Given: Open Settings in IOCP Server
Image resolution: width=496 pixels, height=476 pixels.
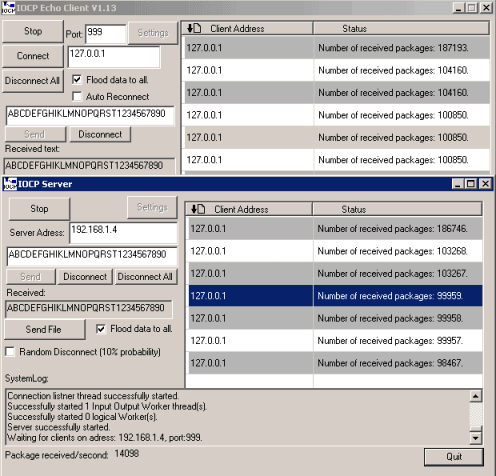Looking at the screenshot, I should (x=152, y=207).
